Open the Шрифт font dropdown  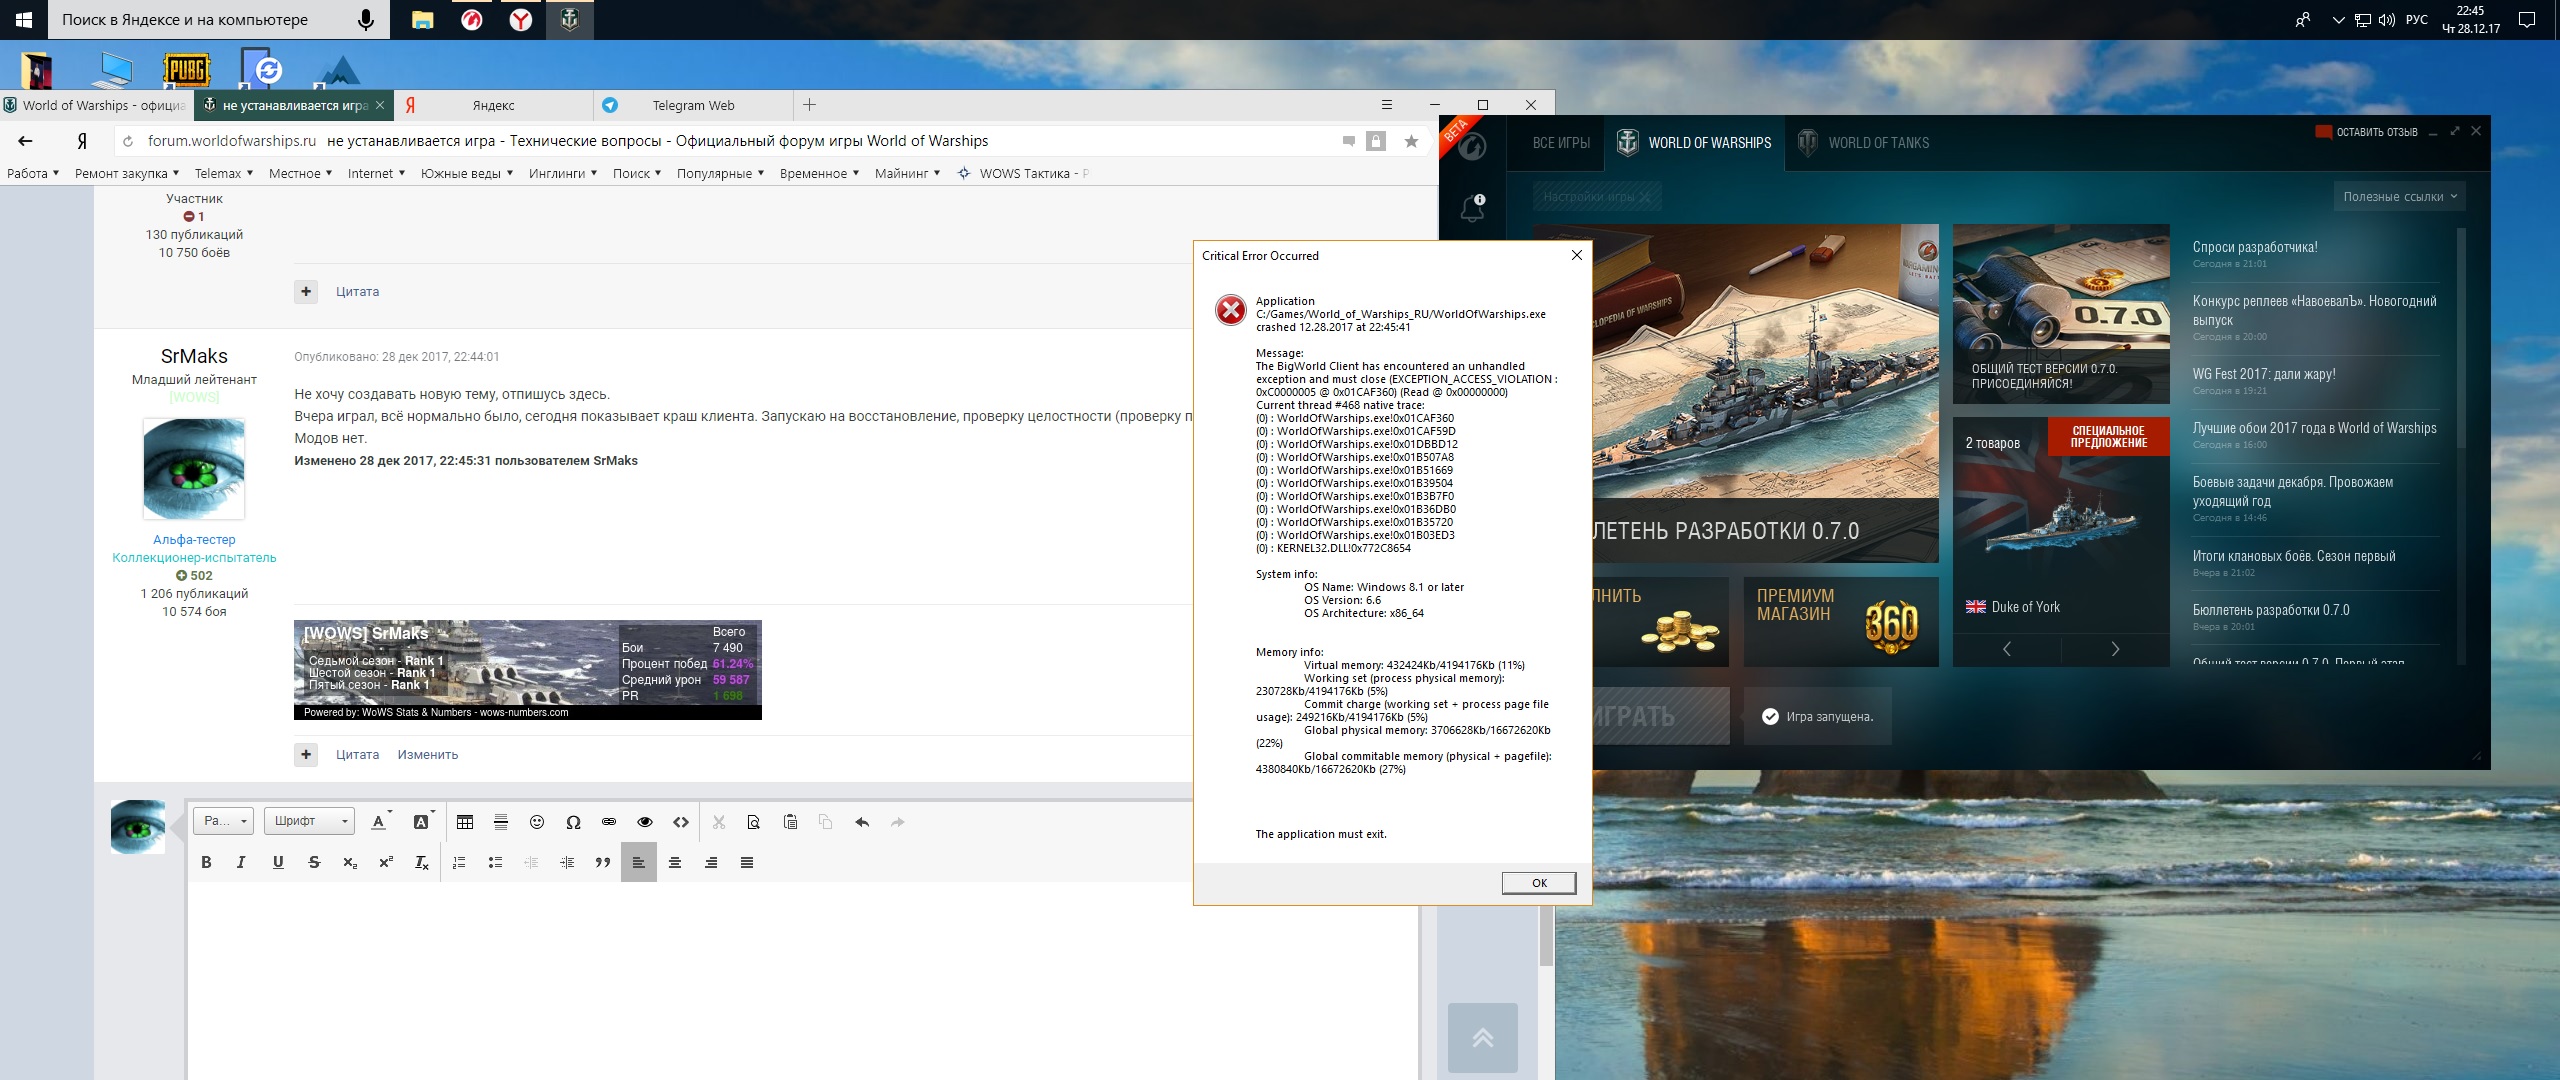[309, 821]
